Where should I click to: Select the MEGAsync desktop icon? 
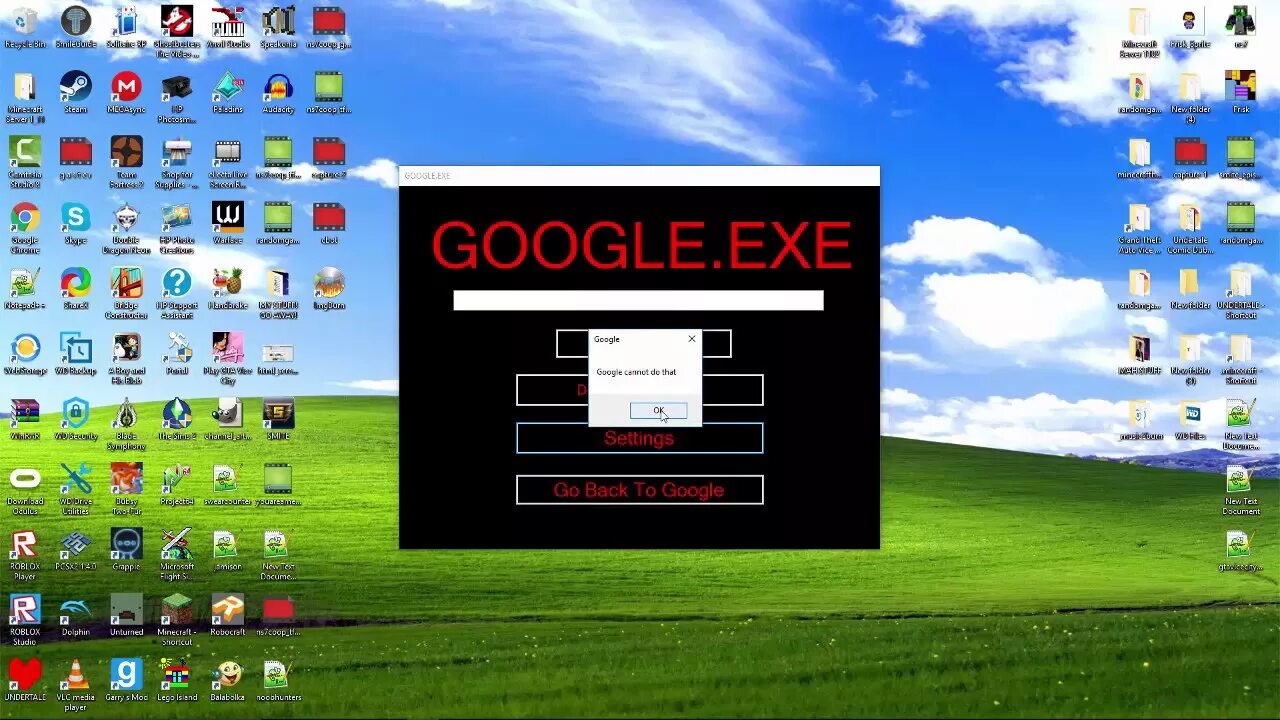[126, 92]
